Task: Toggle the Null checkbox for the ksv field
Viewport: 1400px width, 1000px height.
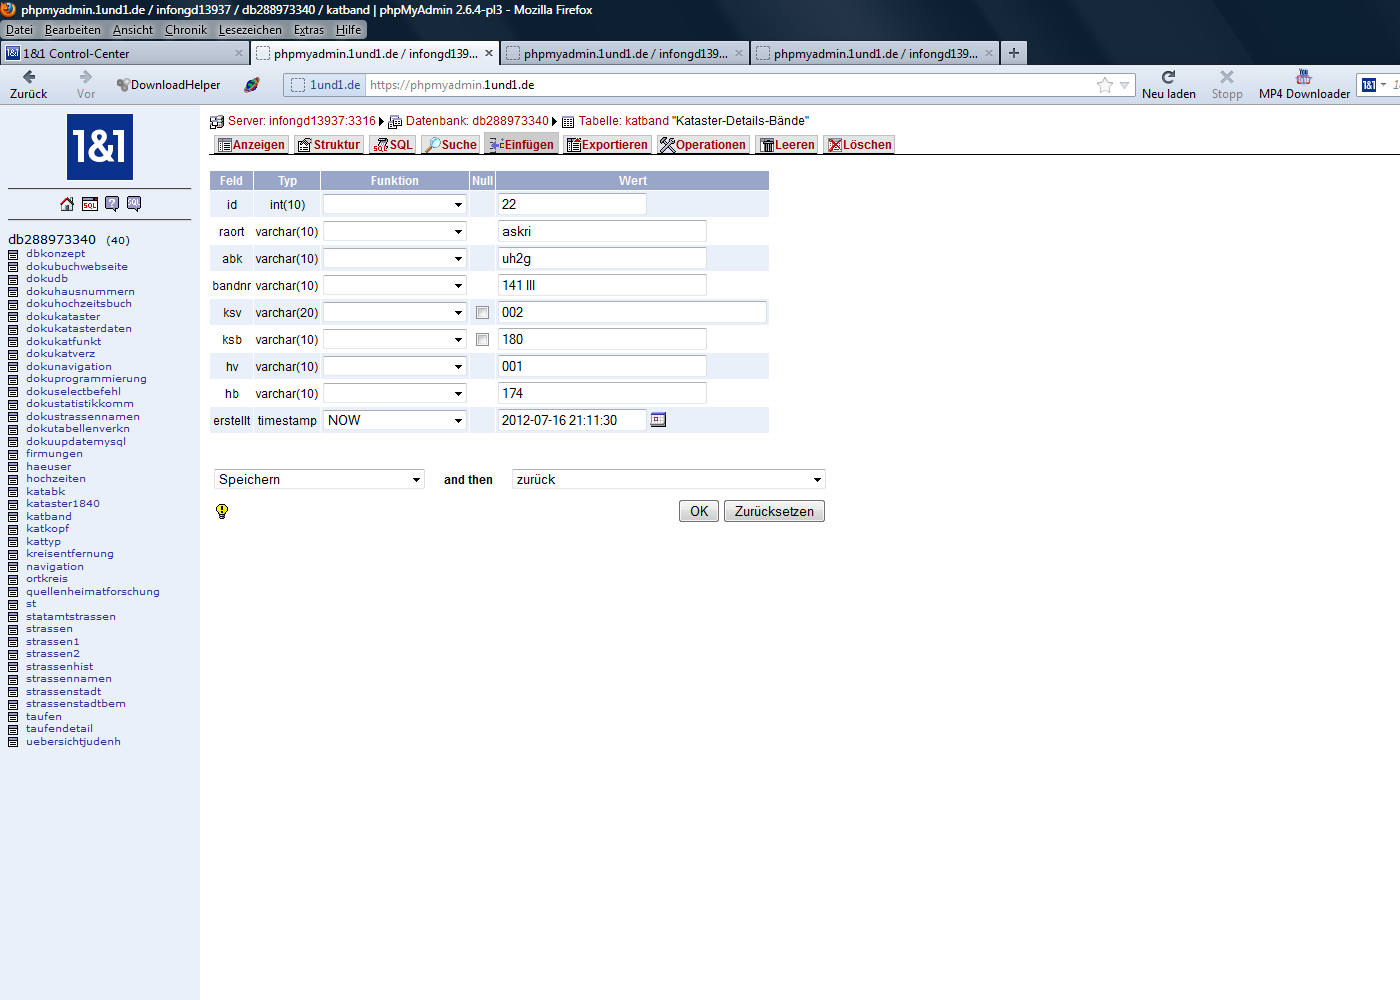Action: tap(482, 313)
